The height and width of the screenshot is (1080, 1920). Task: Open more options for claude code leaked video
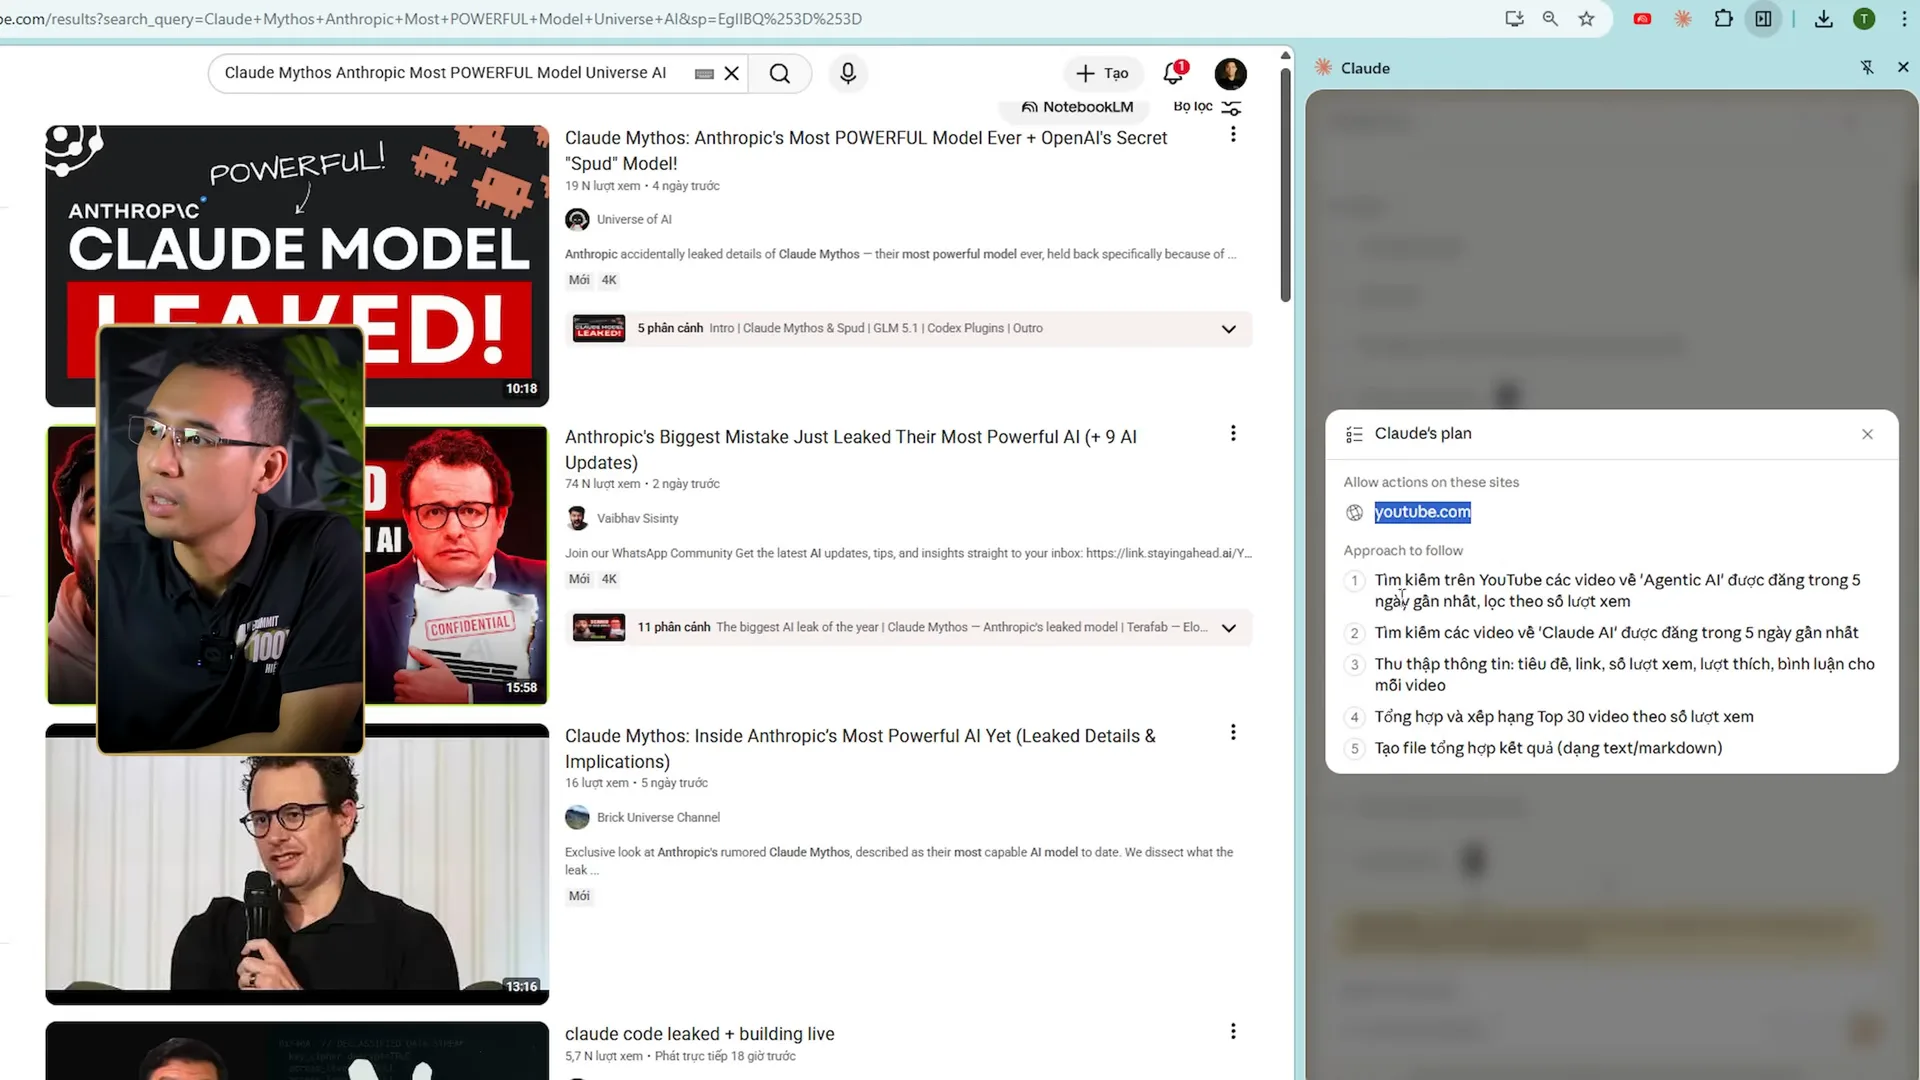(x=1233, y=1031)
